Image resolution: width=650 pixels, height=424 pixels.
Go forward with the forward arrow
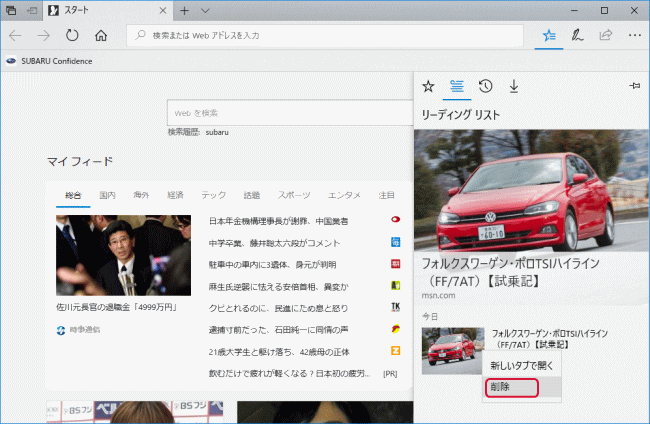[x=43, y=36]
